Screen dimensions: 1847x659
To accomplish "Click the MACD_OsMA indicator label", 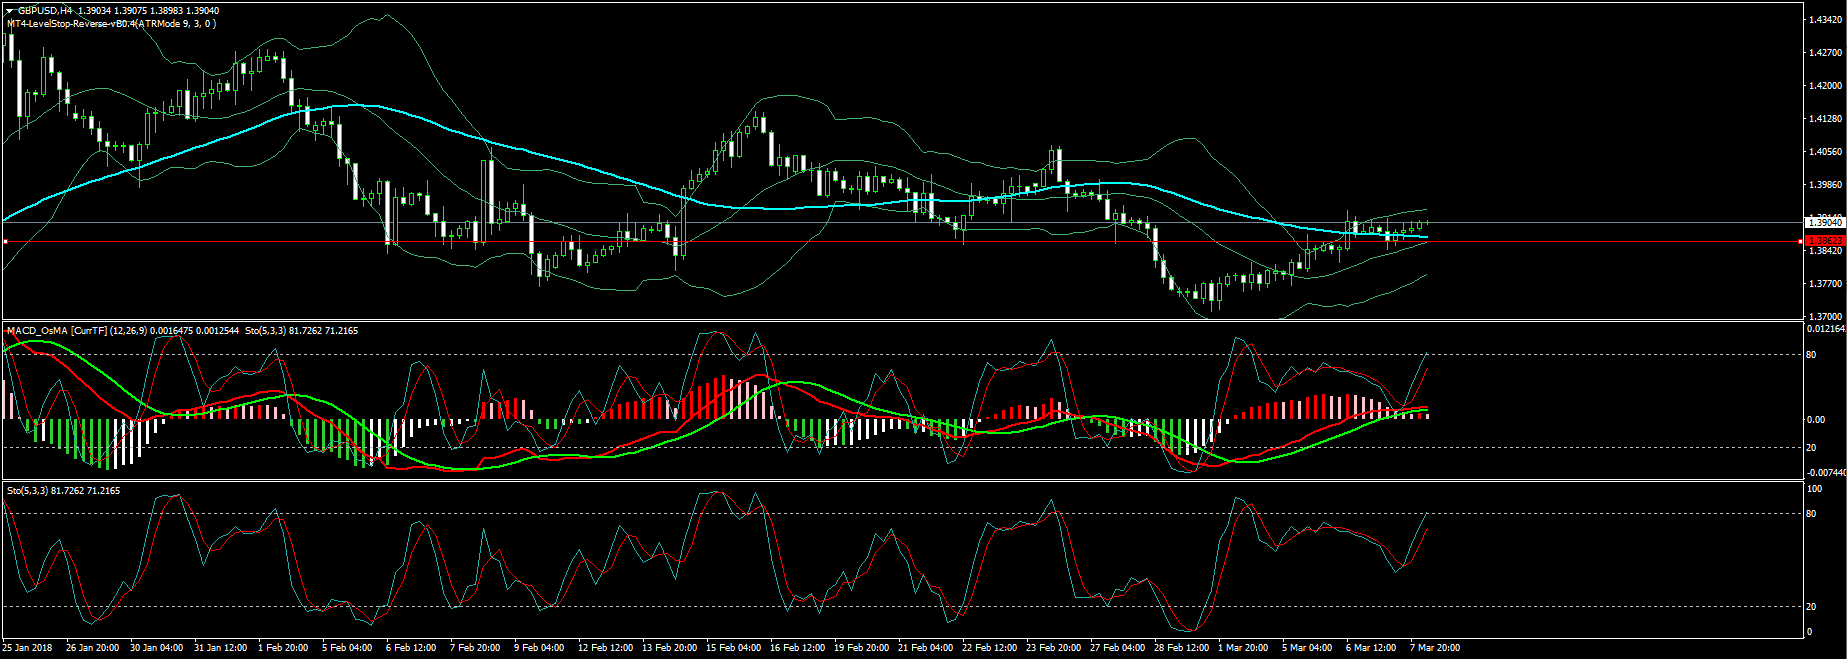I will tap(36, 330).
